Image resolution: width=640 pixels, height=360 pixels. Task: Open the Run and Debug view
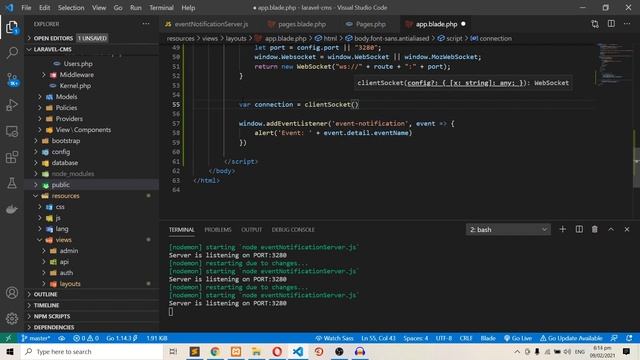pos(12,105)
